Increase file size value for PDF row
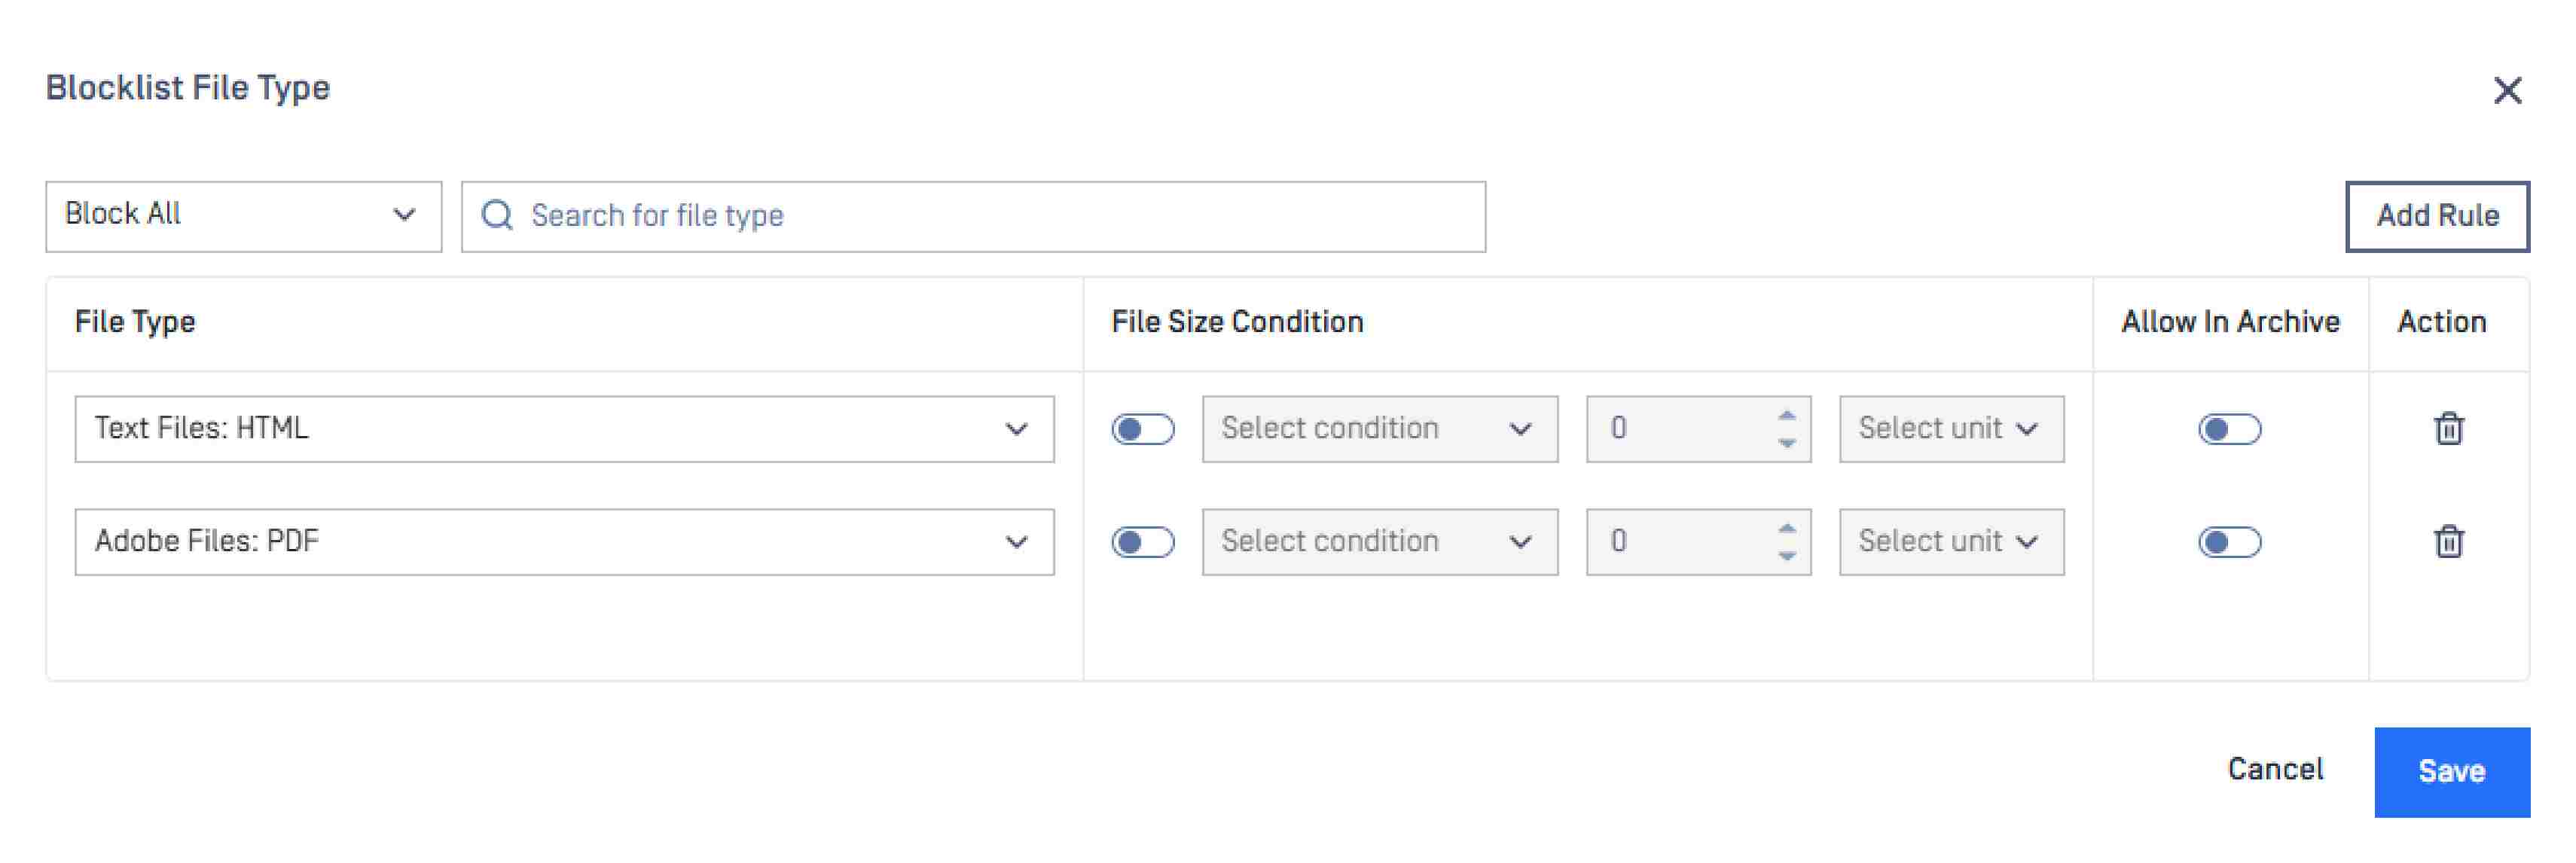The width and height of the screenshot is (2576, 863). [1786, 529]
